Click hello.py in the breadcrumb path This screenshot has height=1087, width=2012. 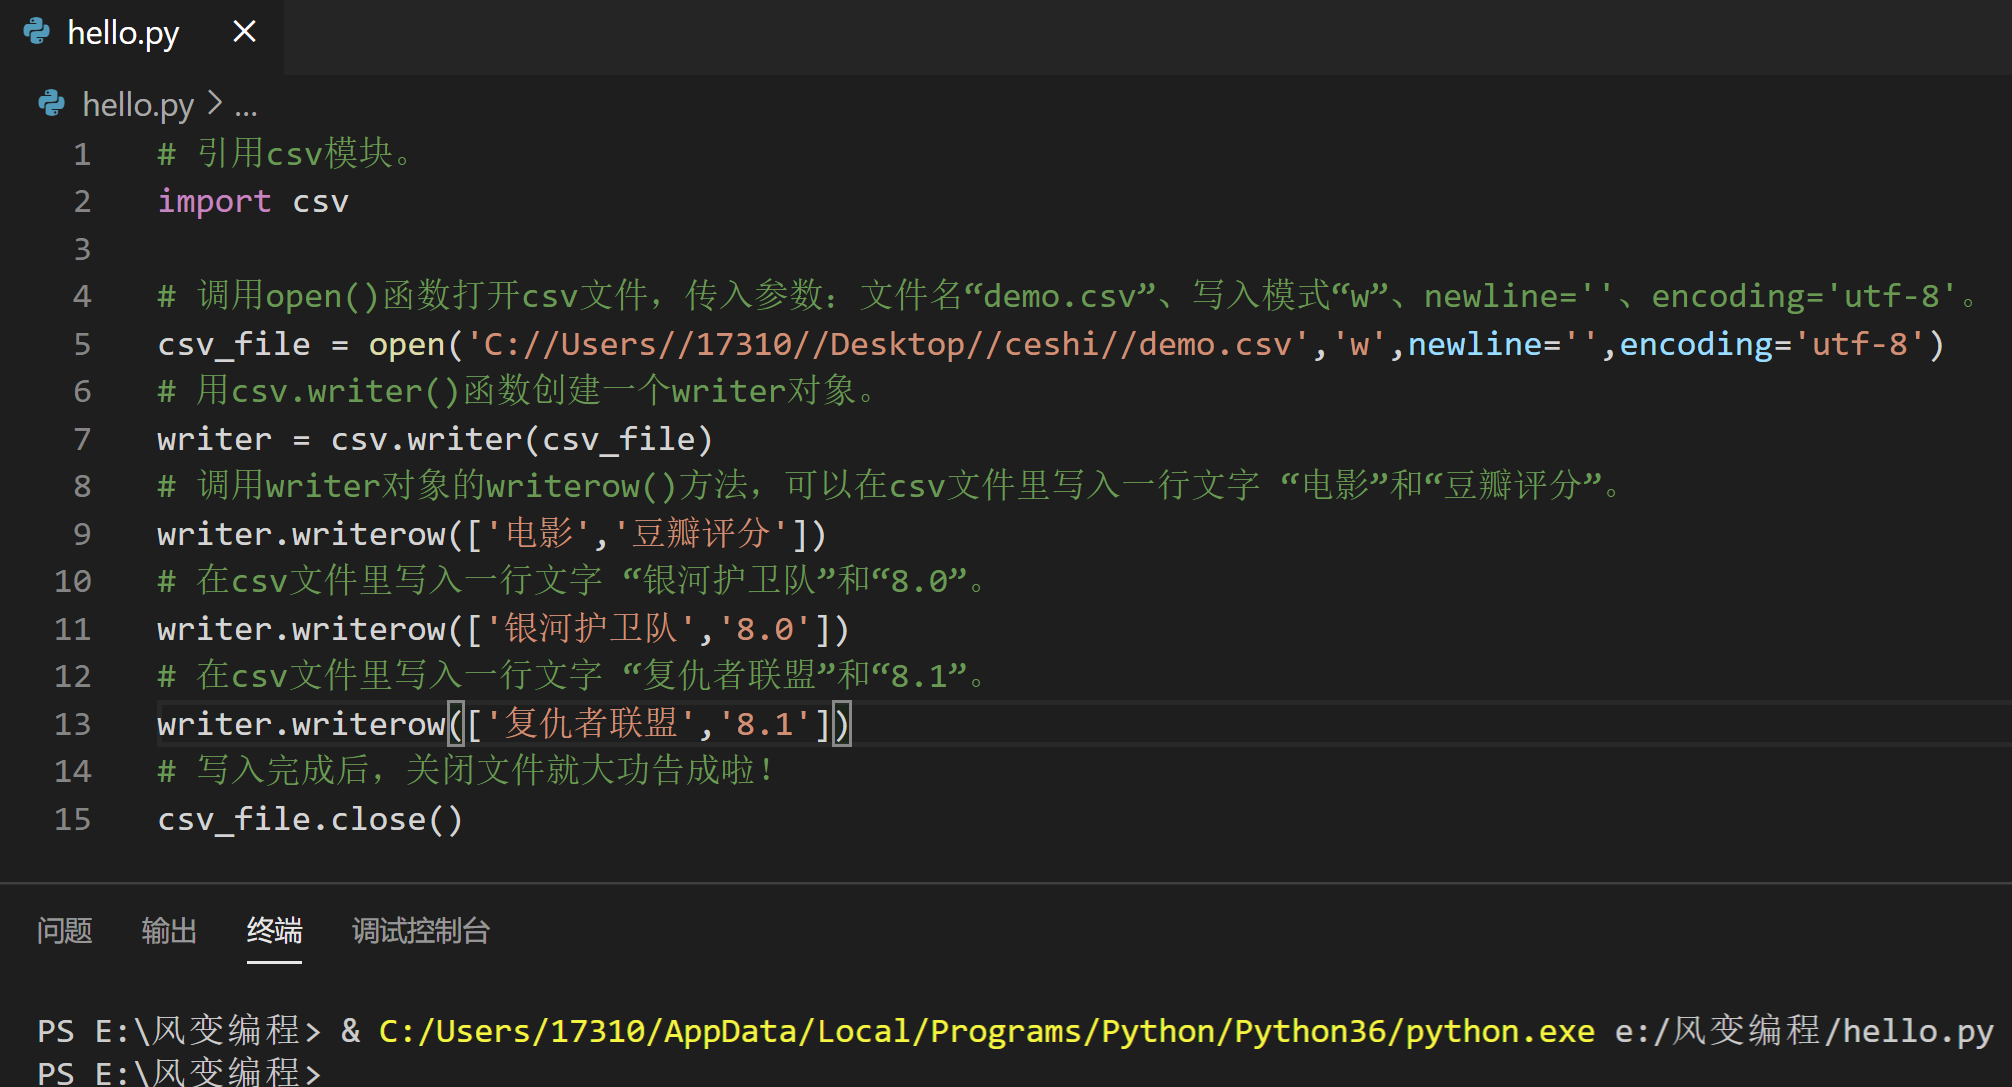(x=138, y=104)
